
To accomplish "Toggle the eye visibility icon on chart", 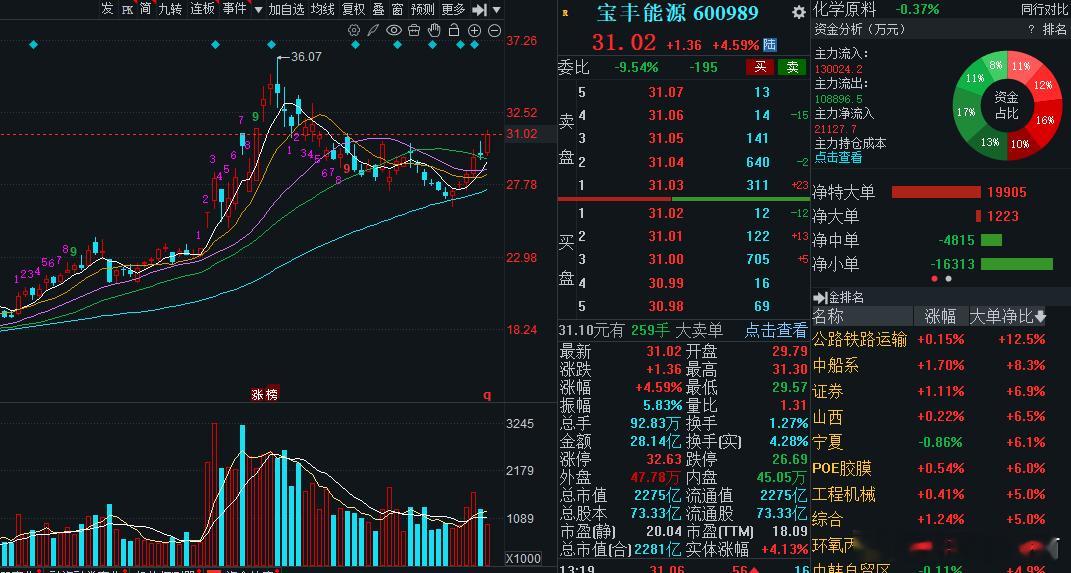I will point(393,30).
